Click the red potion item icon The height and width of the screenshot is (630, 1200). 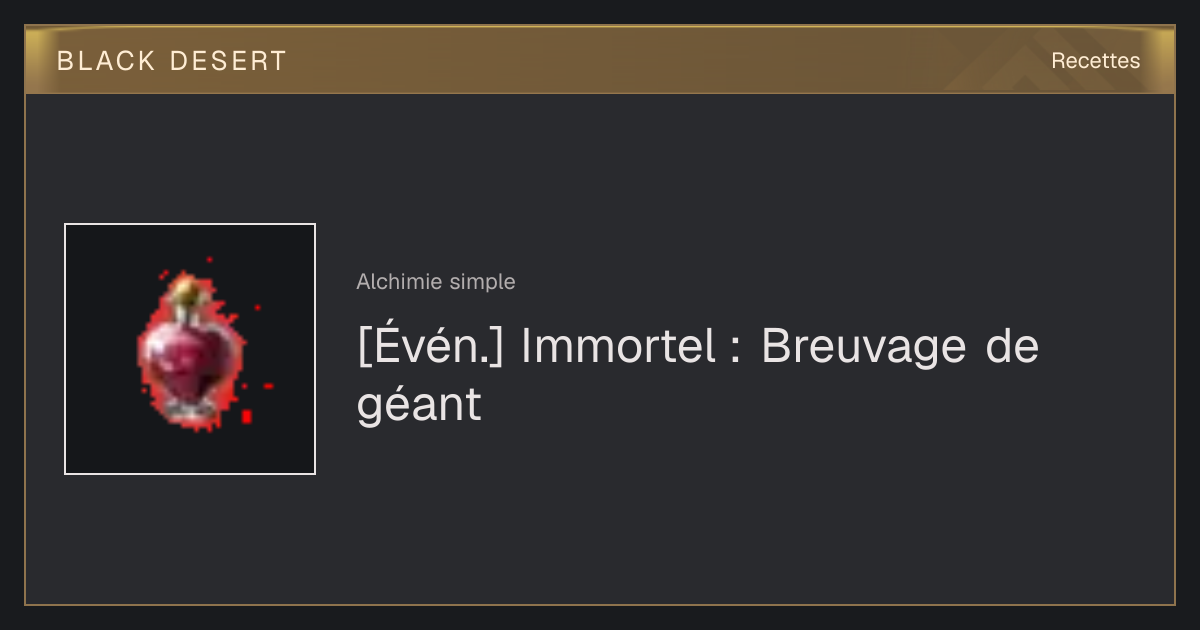coord(190,350)
